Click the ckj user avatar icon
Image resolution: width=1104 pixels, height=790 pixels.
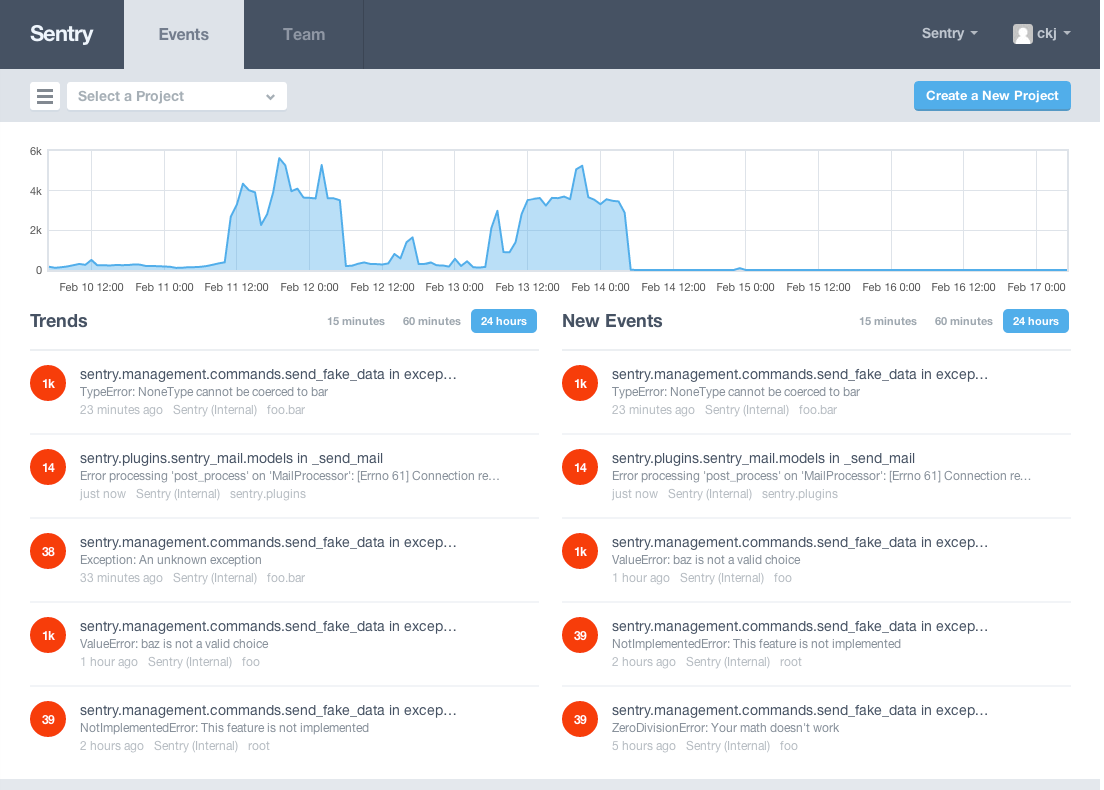(x=1022, y=34)
